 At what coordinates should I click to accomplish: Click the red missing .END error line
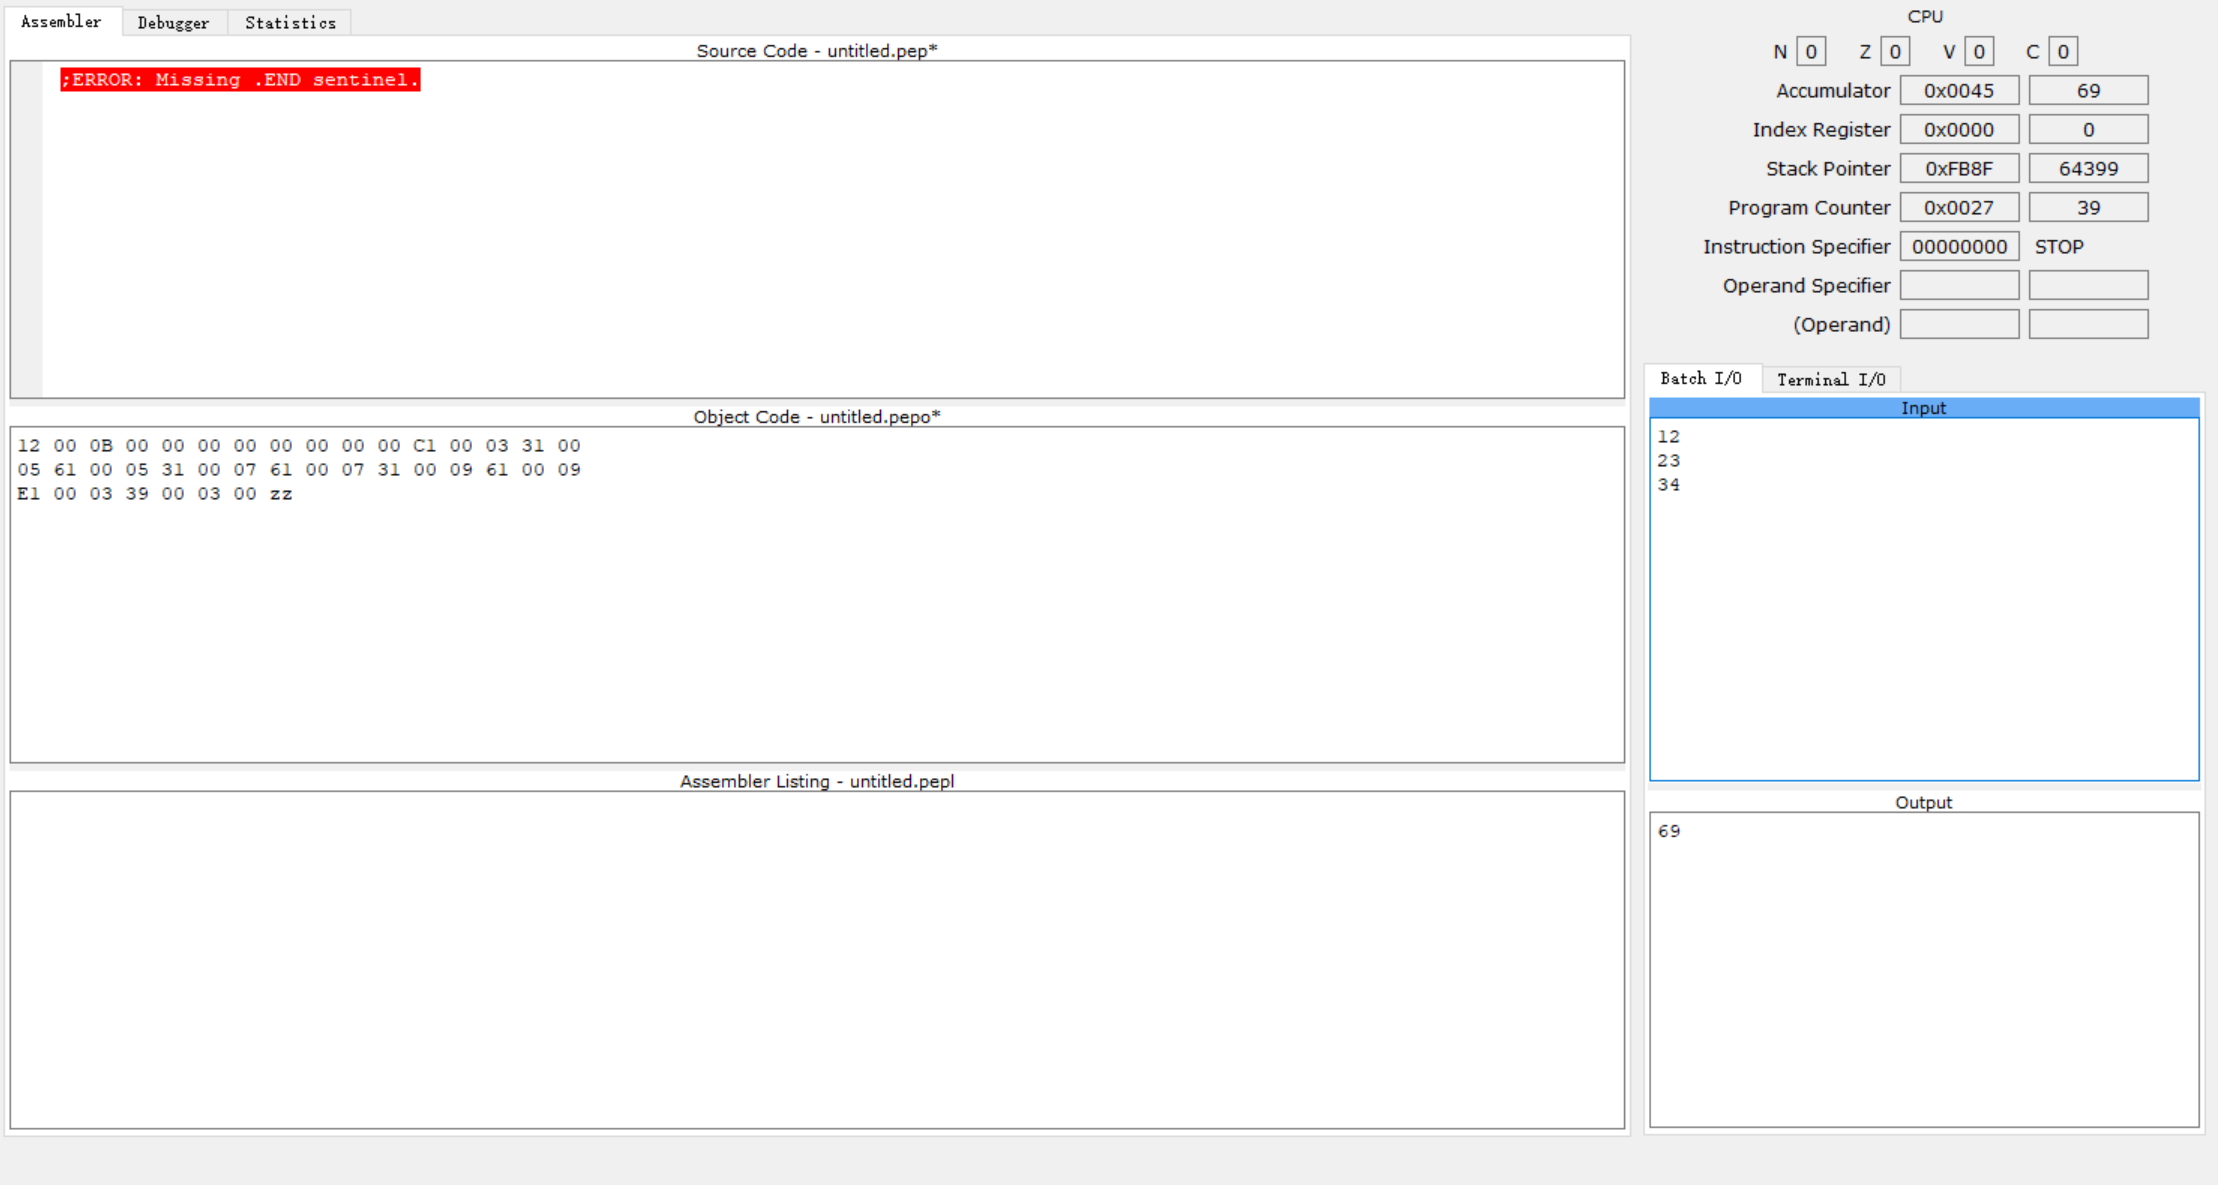coord(240,80)
